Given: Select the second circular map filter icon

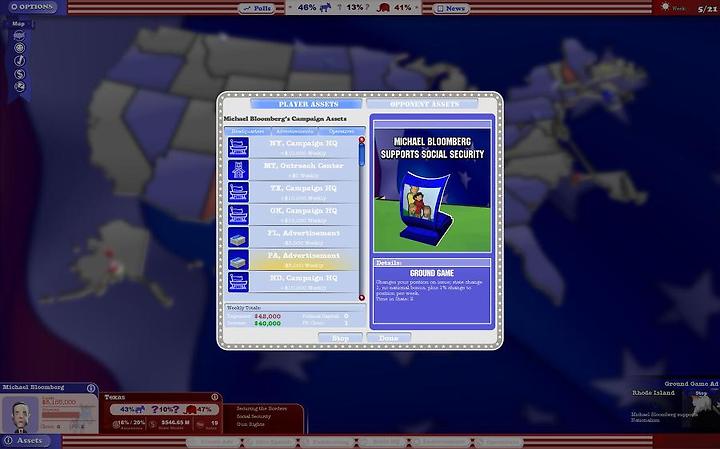Looking at the screenshot, I should (x=19, y=48).
